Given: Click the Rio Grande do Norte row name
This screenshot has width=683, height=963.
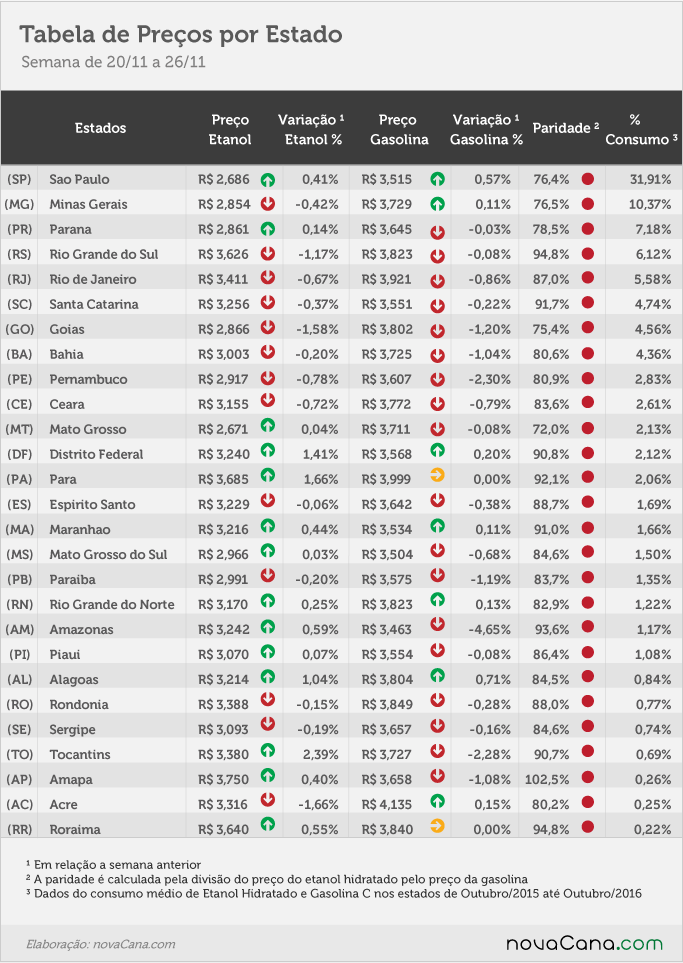Looking at the screenshot, I should [112, 604].
